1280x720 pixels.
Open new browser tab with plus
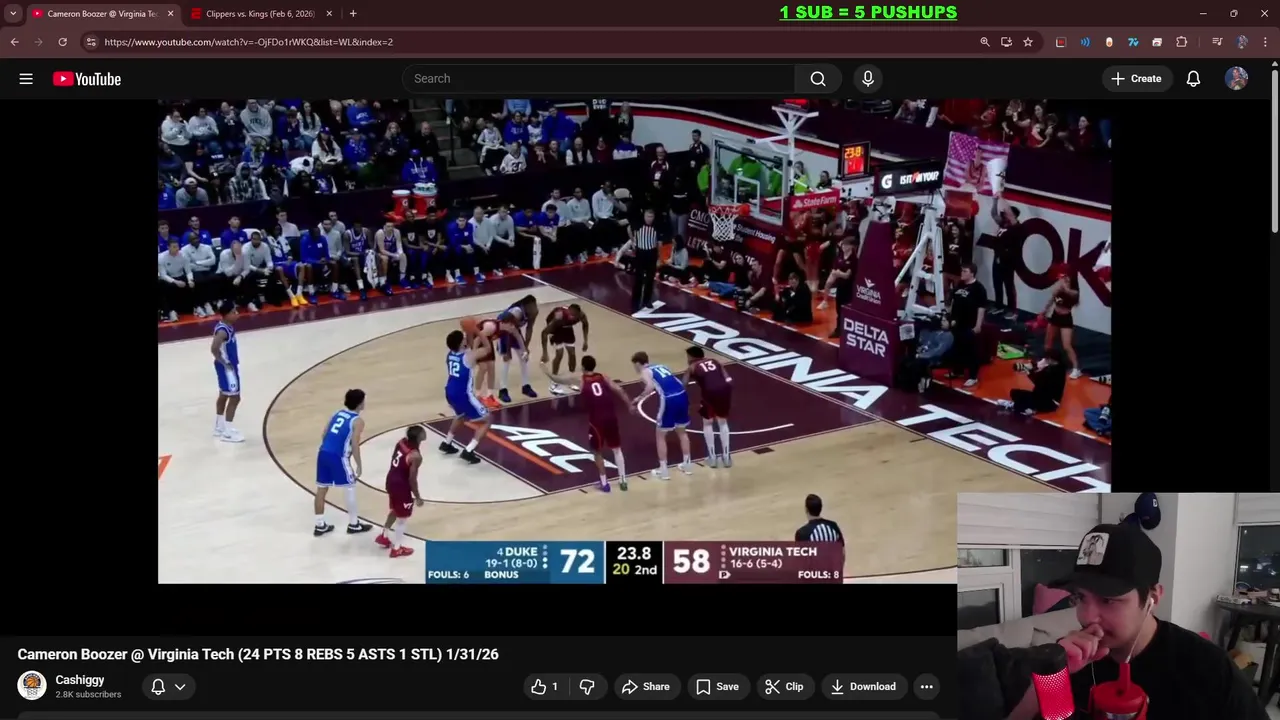click(353, 14)
